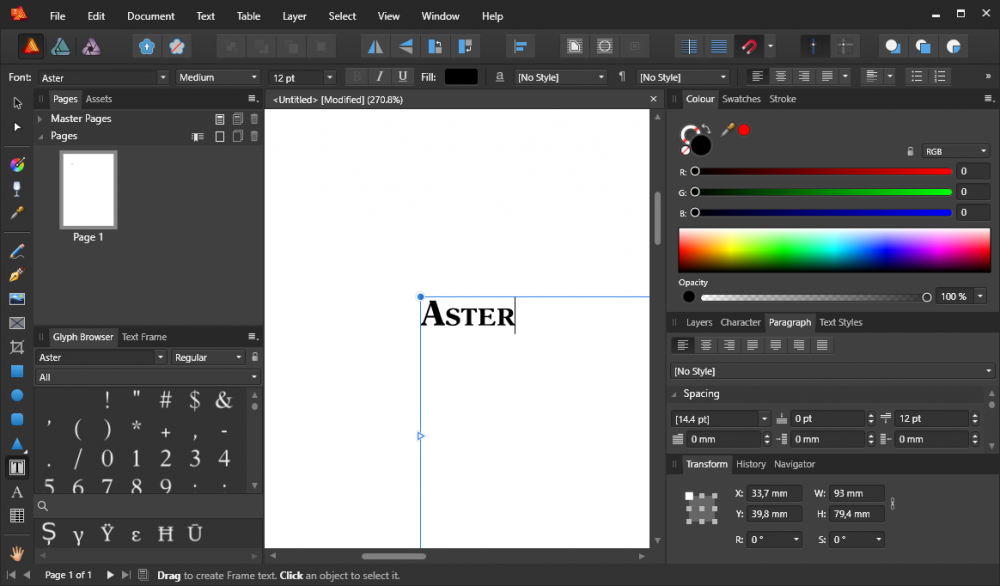Screen dimensions: 1000x586
Task: Open the font family dropdown showing Aster
Action: pos(104,77)
